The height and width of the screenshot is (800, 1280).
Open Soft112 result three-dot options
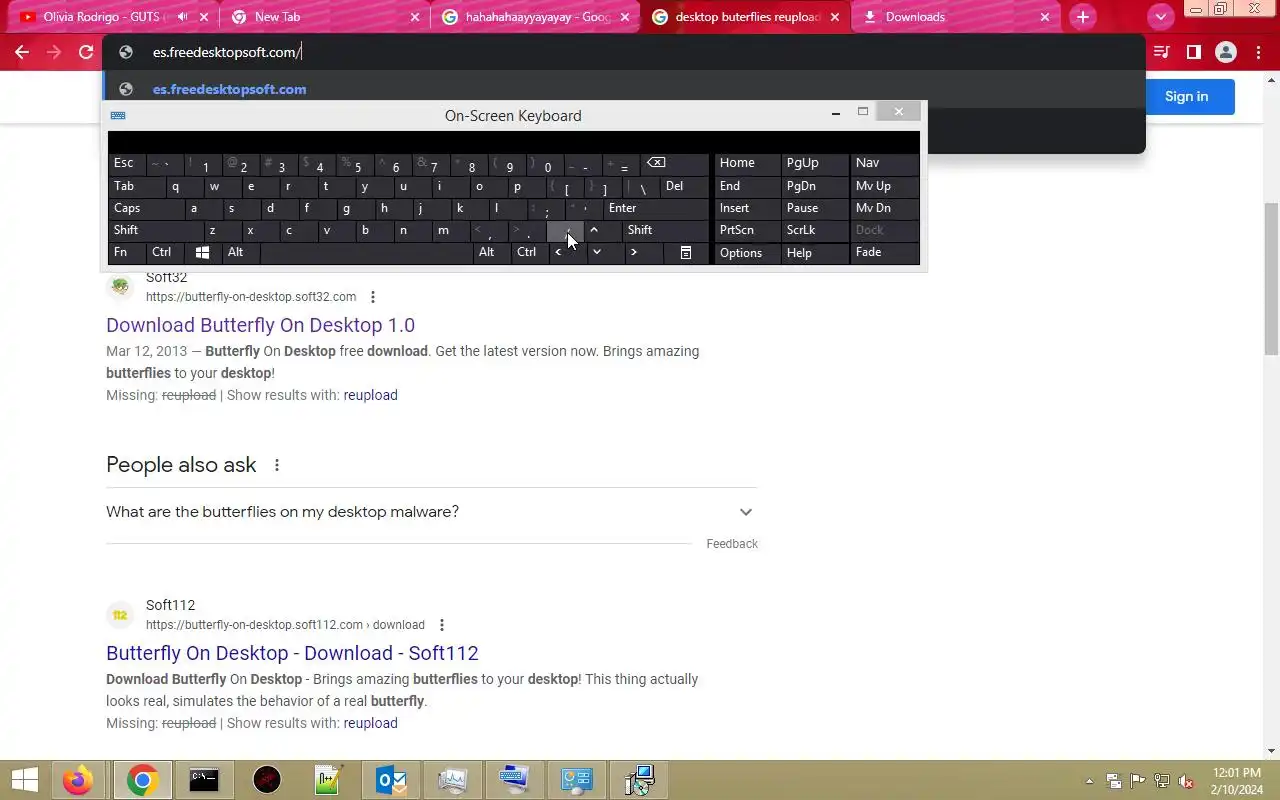[441, 625]
